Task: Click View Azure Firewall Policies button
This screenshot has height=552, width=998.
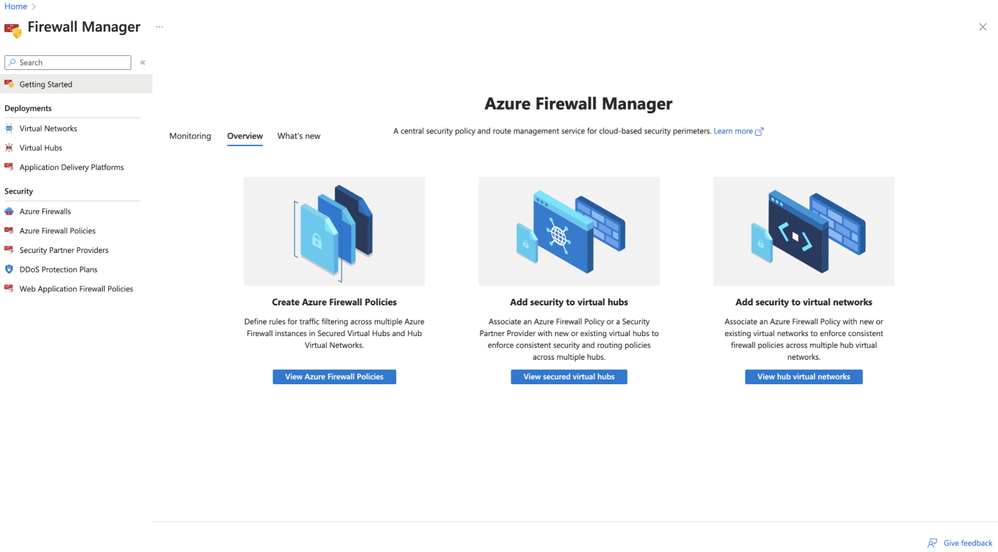Action: 334,377
